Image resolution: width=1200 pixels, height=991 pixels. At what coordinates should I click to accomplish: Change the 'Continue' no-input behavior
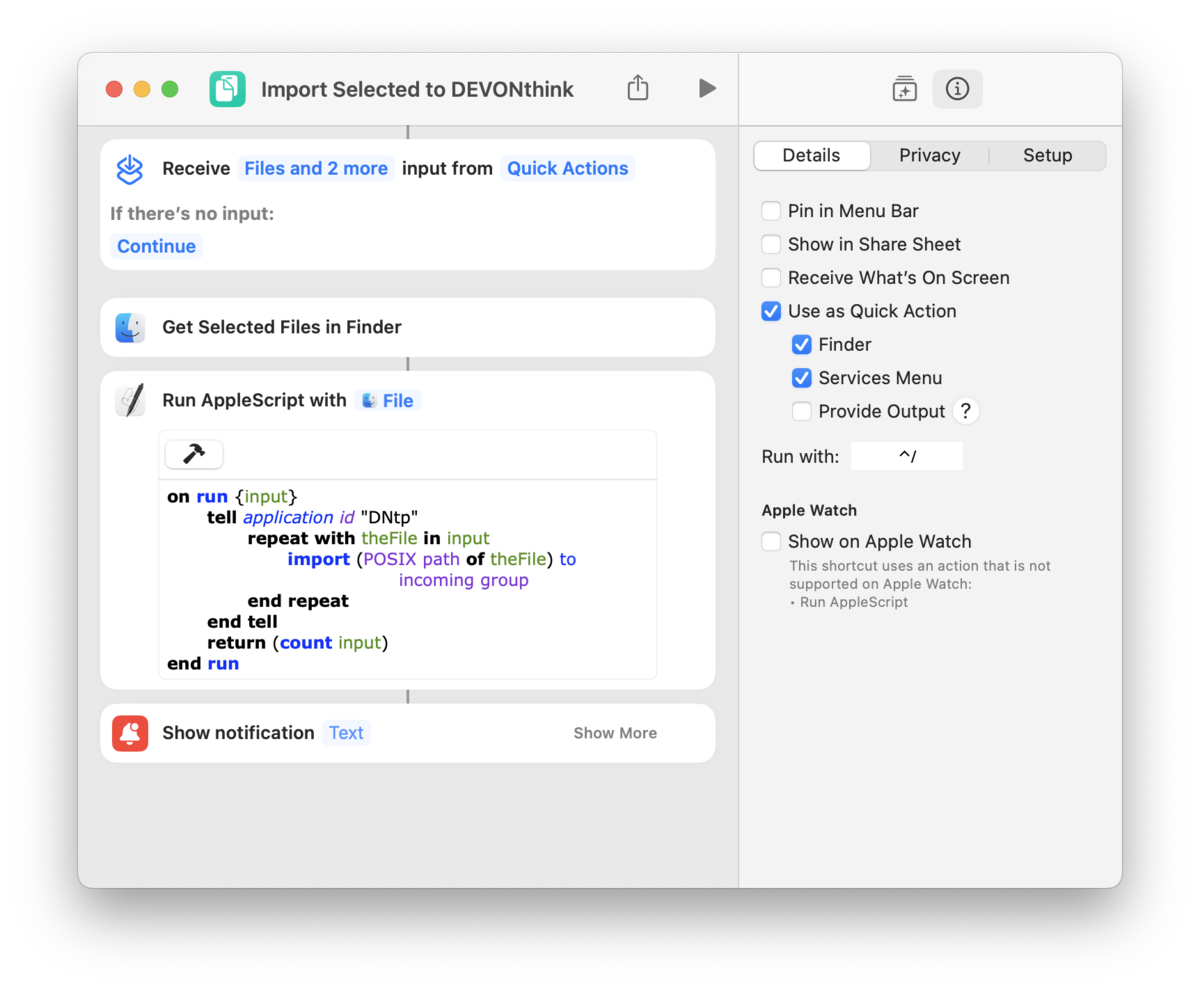point(156,246)
